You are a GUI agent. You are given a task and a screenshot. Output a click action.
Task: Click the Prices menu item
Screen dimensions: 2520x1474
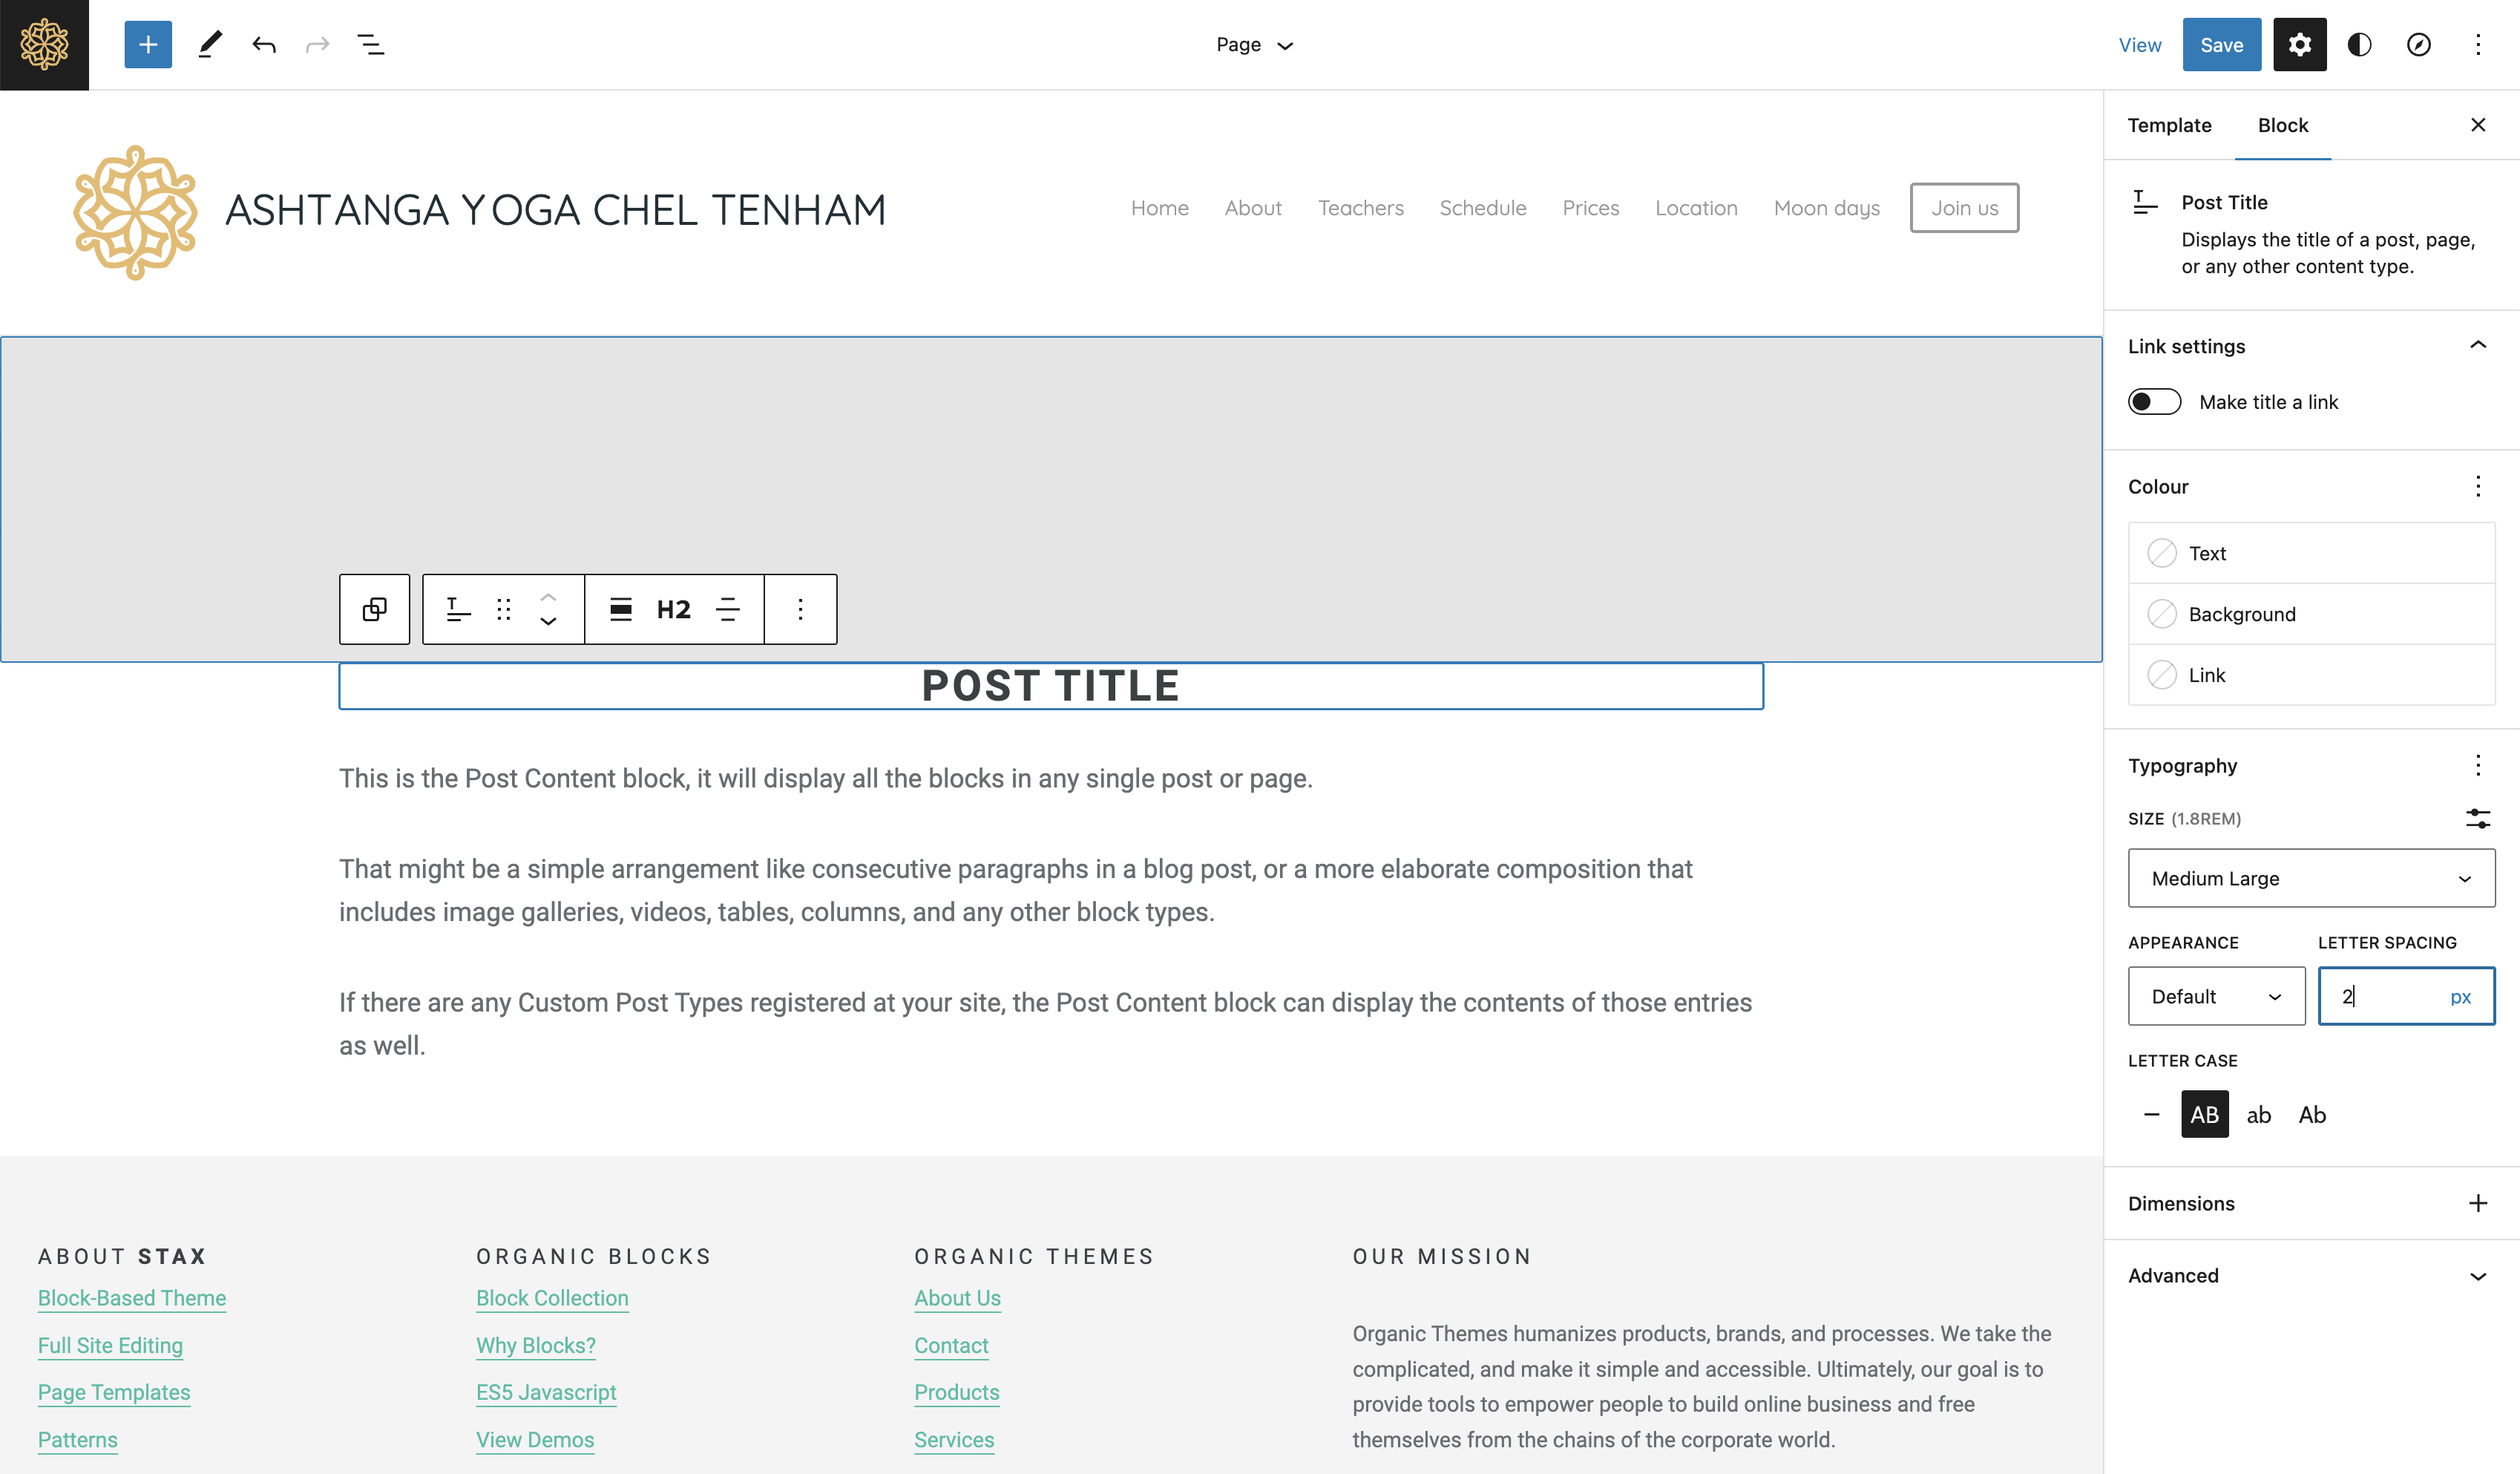1590,208
